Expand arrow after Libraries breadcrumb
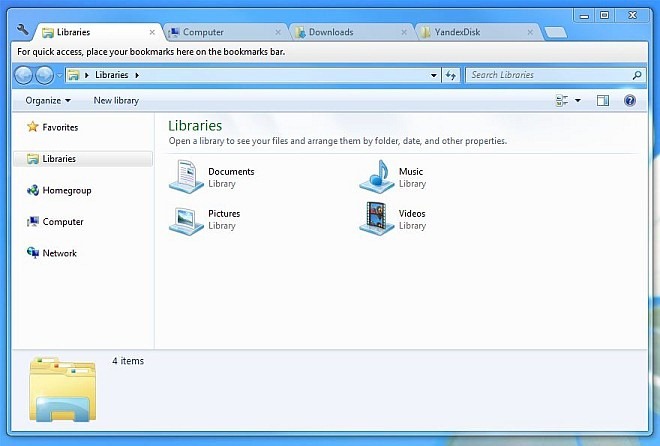 (137, 75)
